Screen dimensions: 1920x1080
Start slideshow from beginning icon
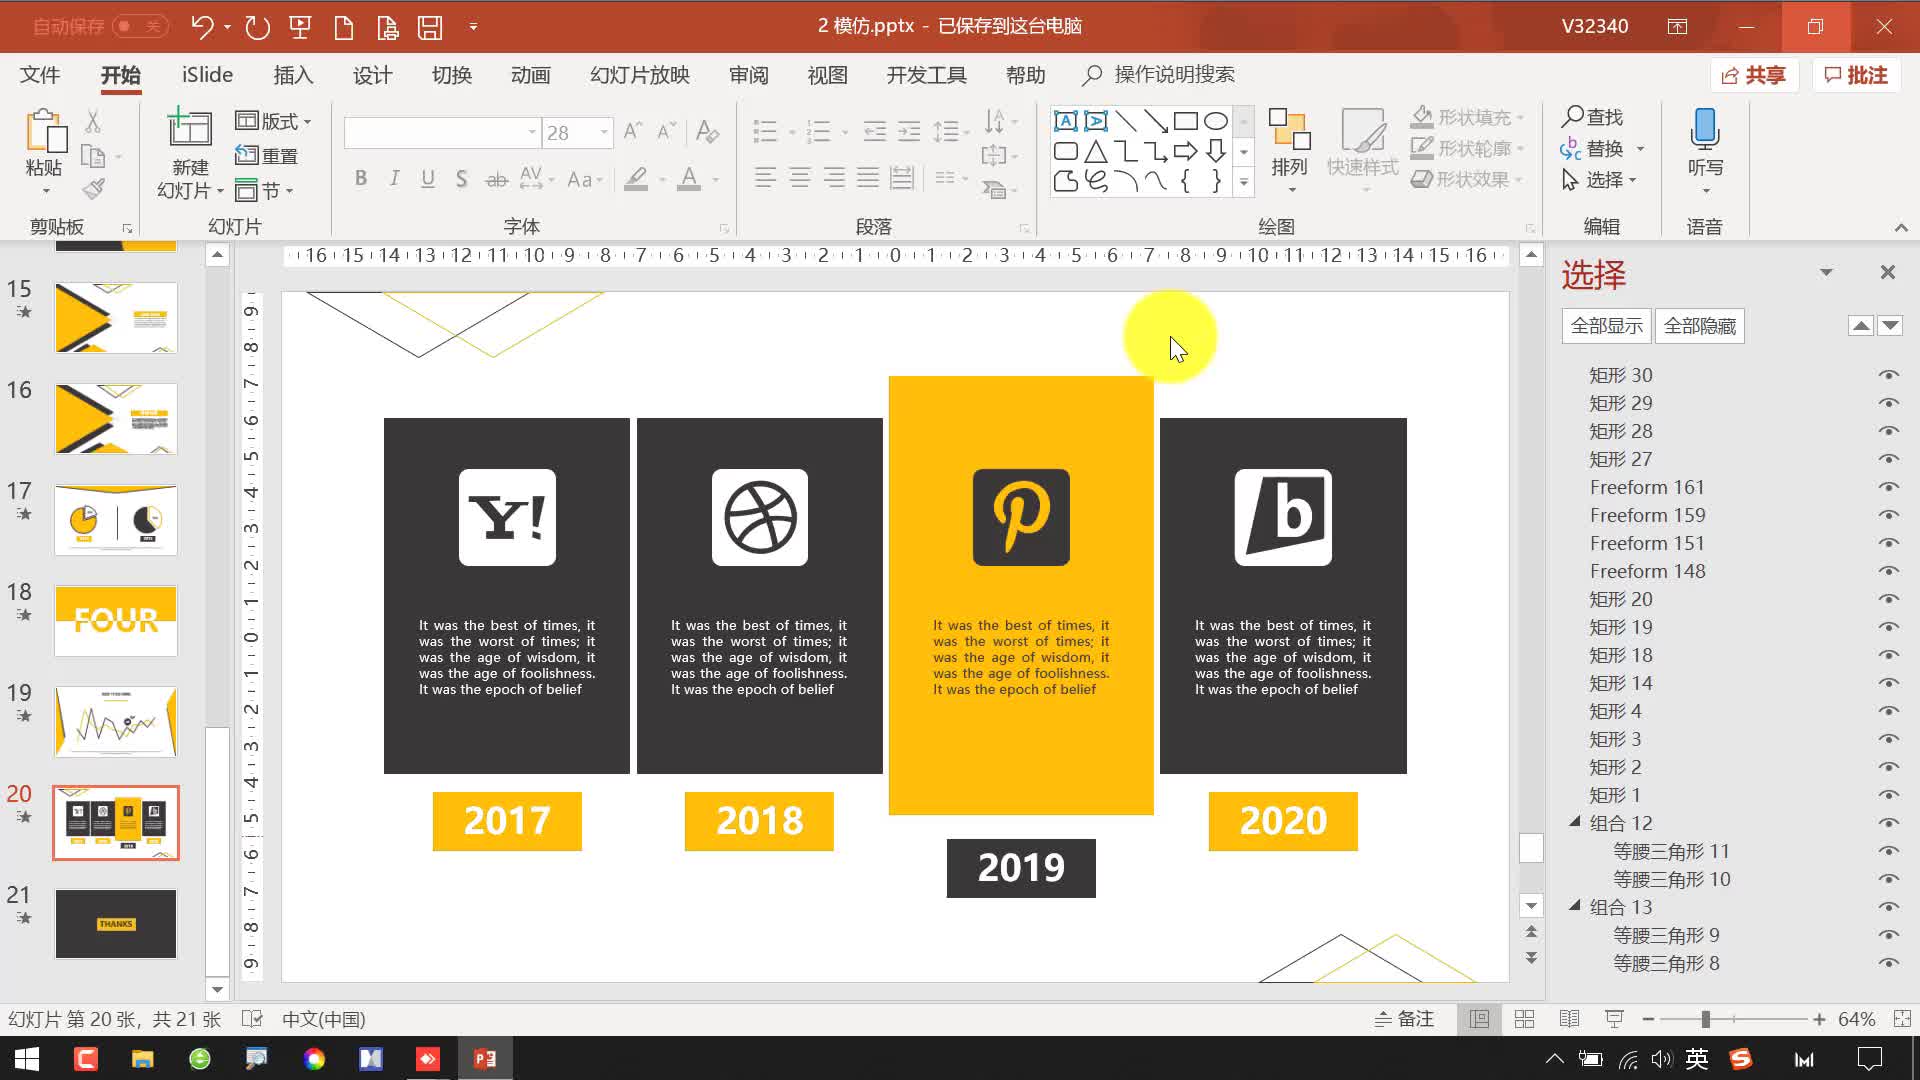[300, 27]
